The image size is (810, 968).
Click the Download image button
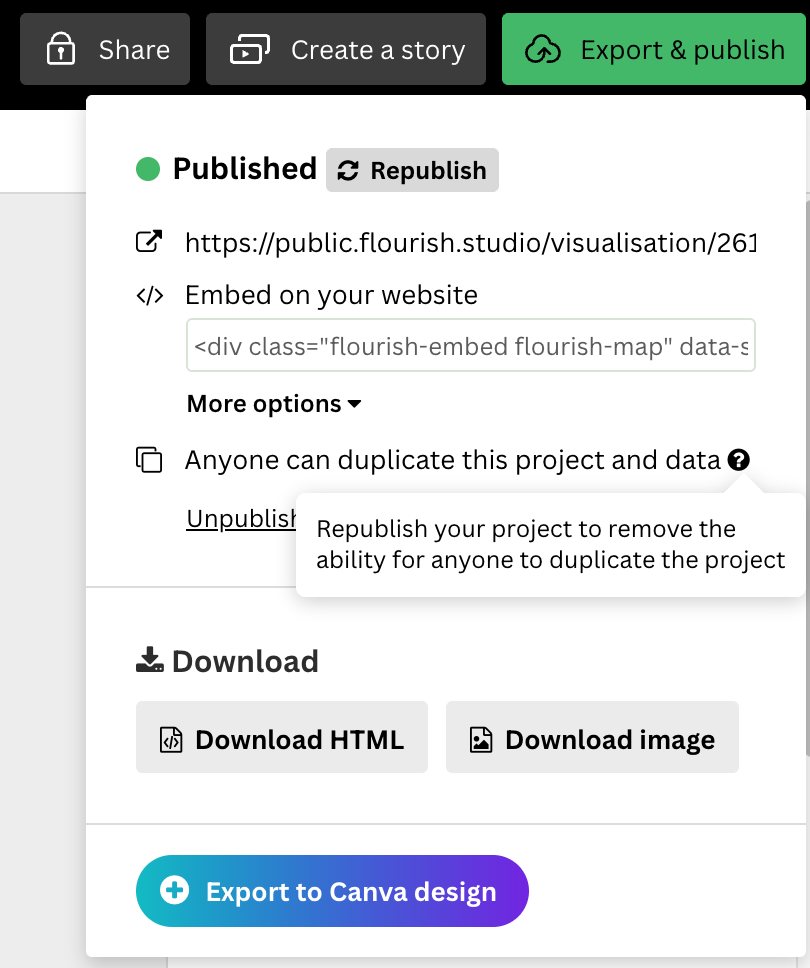click(x=592, y=738)
